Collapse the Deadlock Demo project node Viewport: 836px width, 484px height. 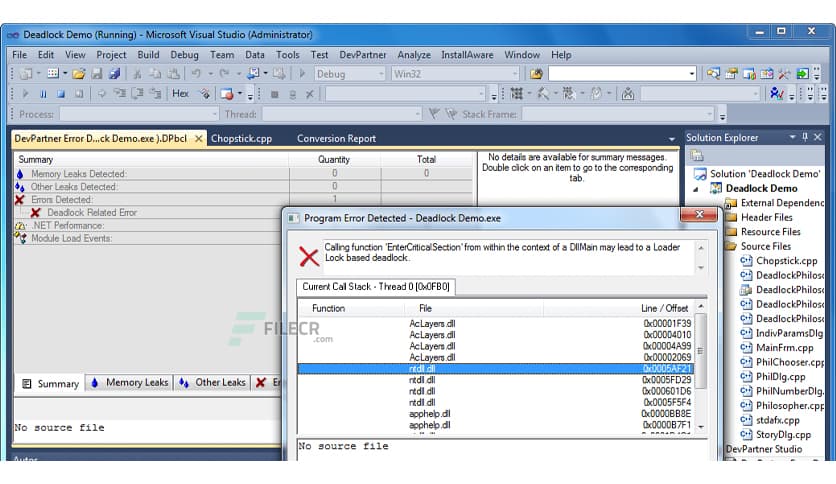coord(695,189)
